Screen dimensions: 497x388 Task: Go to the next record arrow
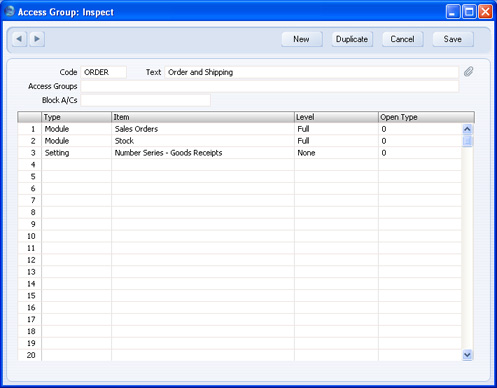click(x=37, y=39)
